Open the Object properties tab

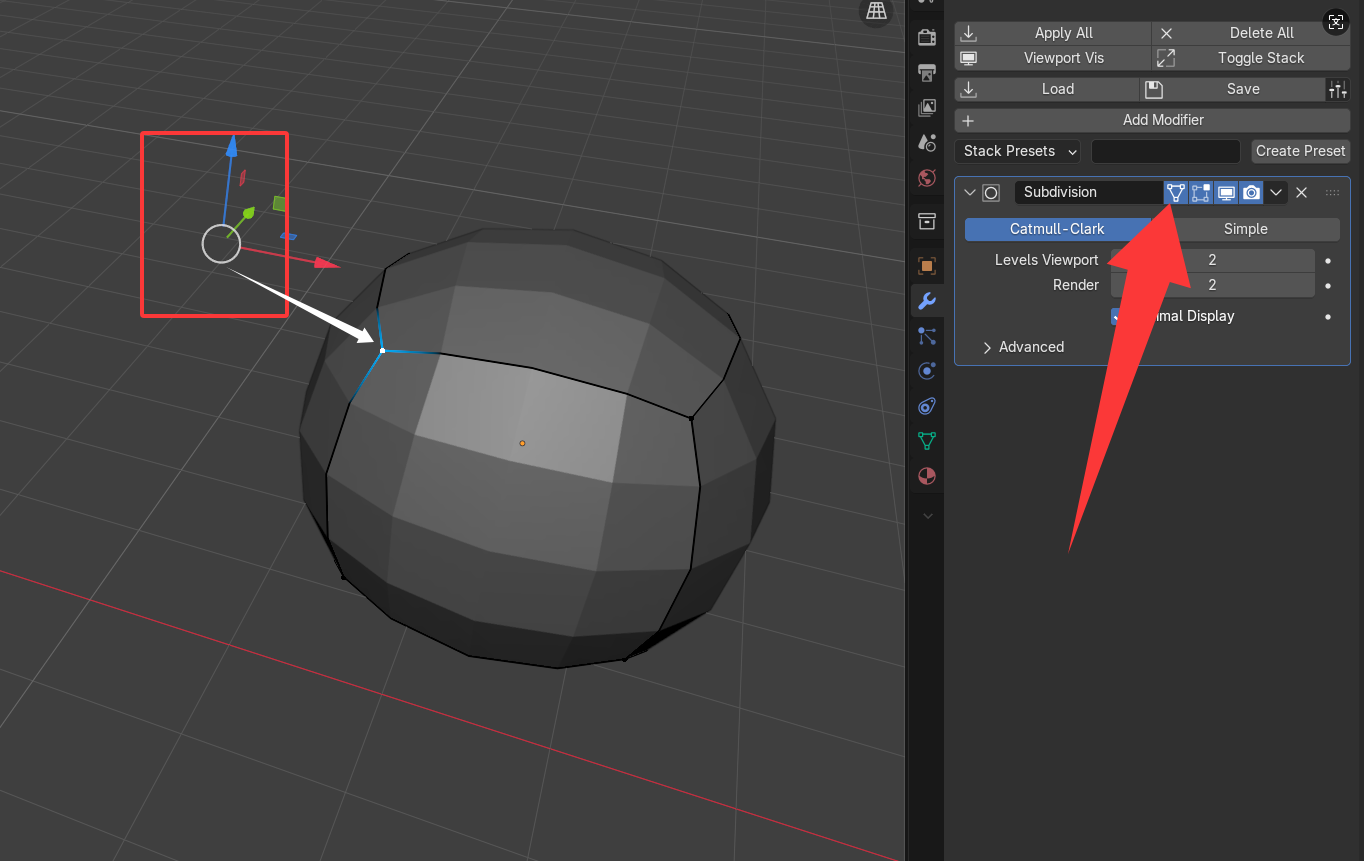coord(927,266)
